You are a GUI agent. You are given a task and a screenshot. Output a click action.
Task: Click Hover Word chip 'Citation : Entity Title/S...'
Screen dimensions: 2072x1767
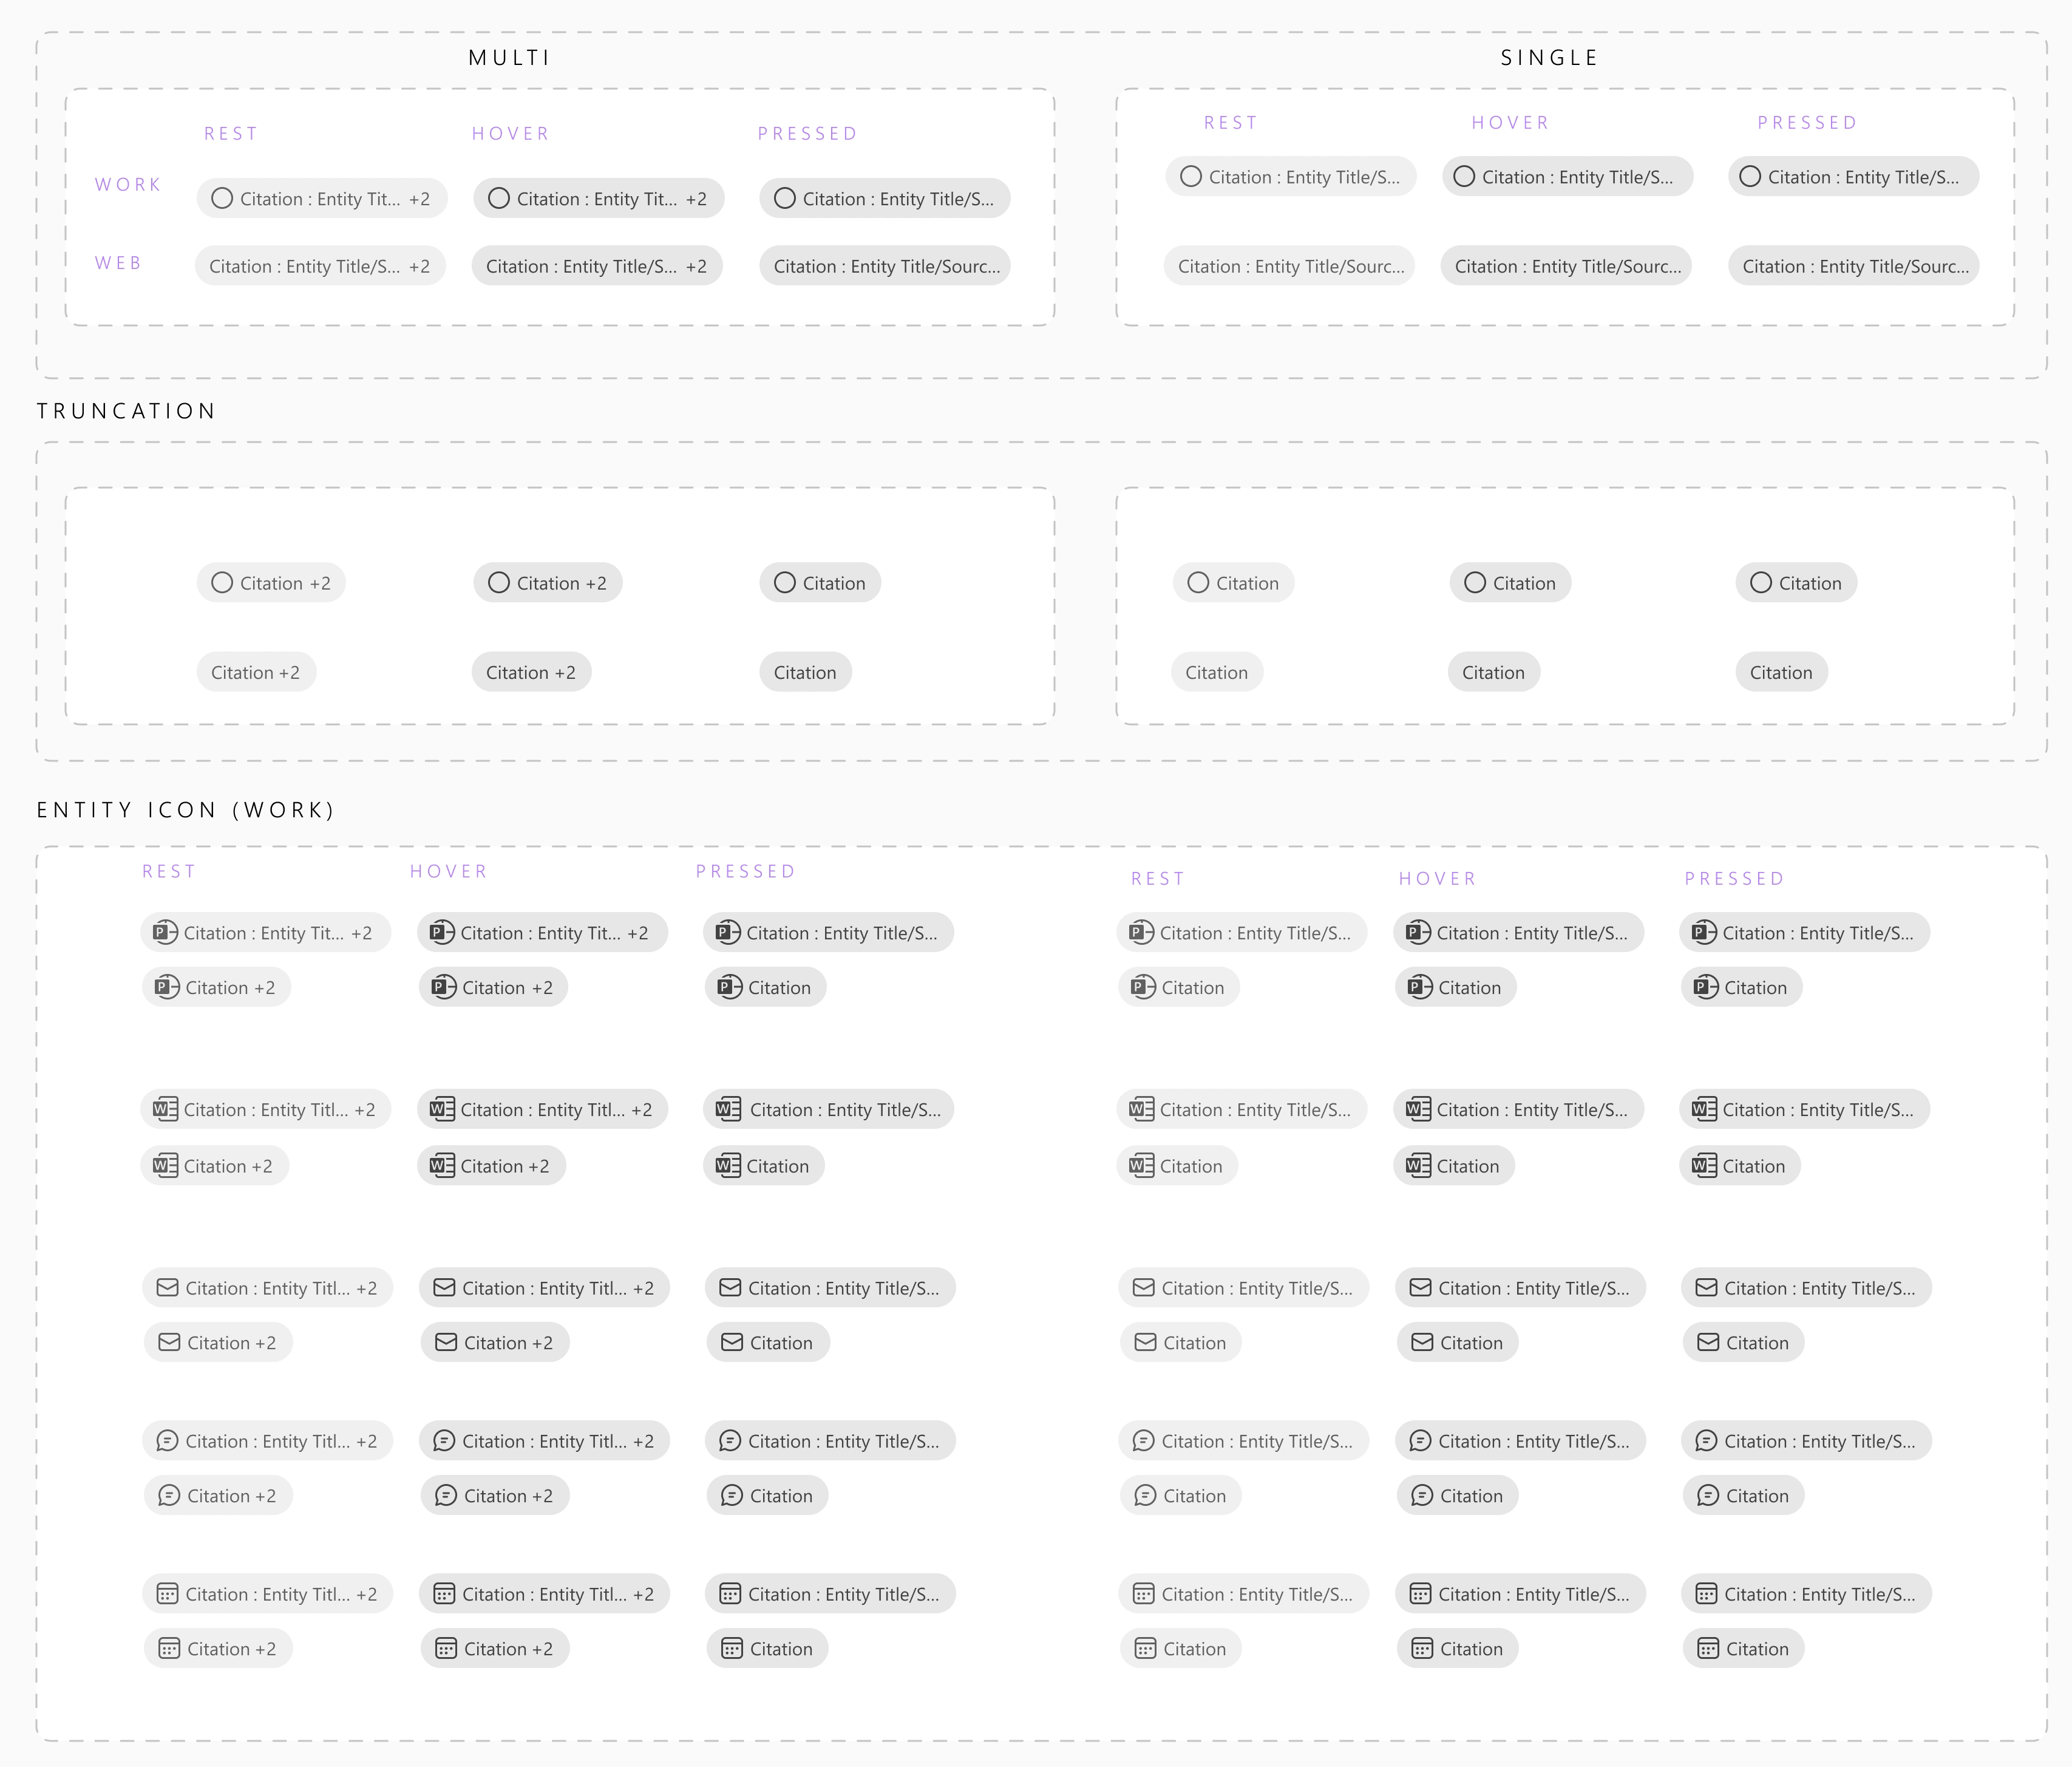pyautogui.click(x=1518, y=1109)
